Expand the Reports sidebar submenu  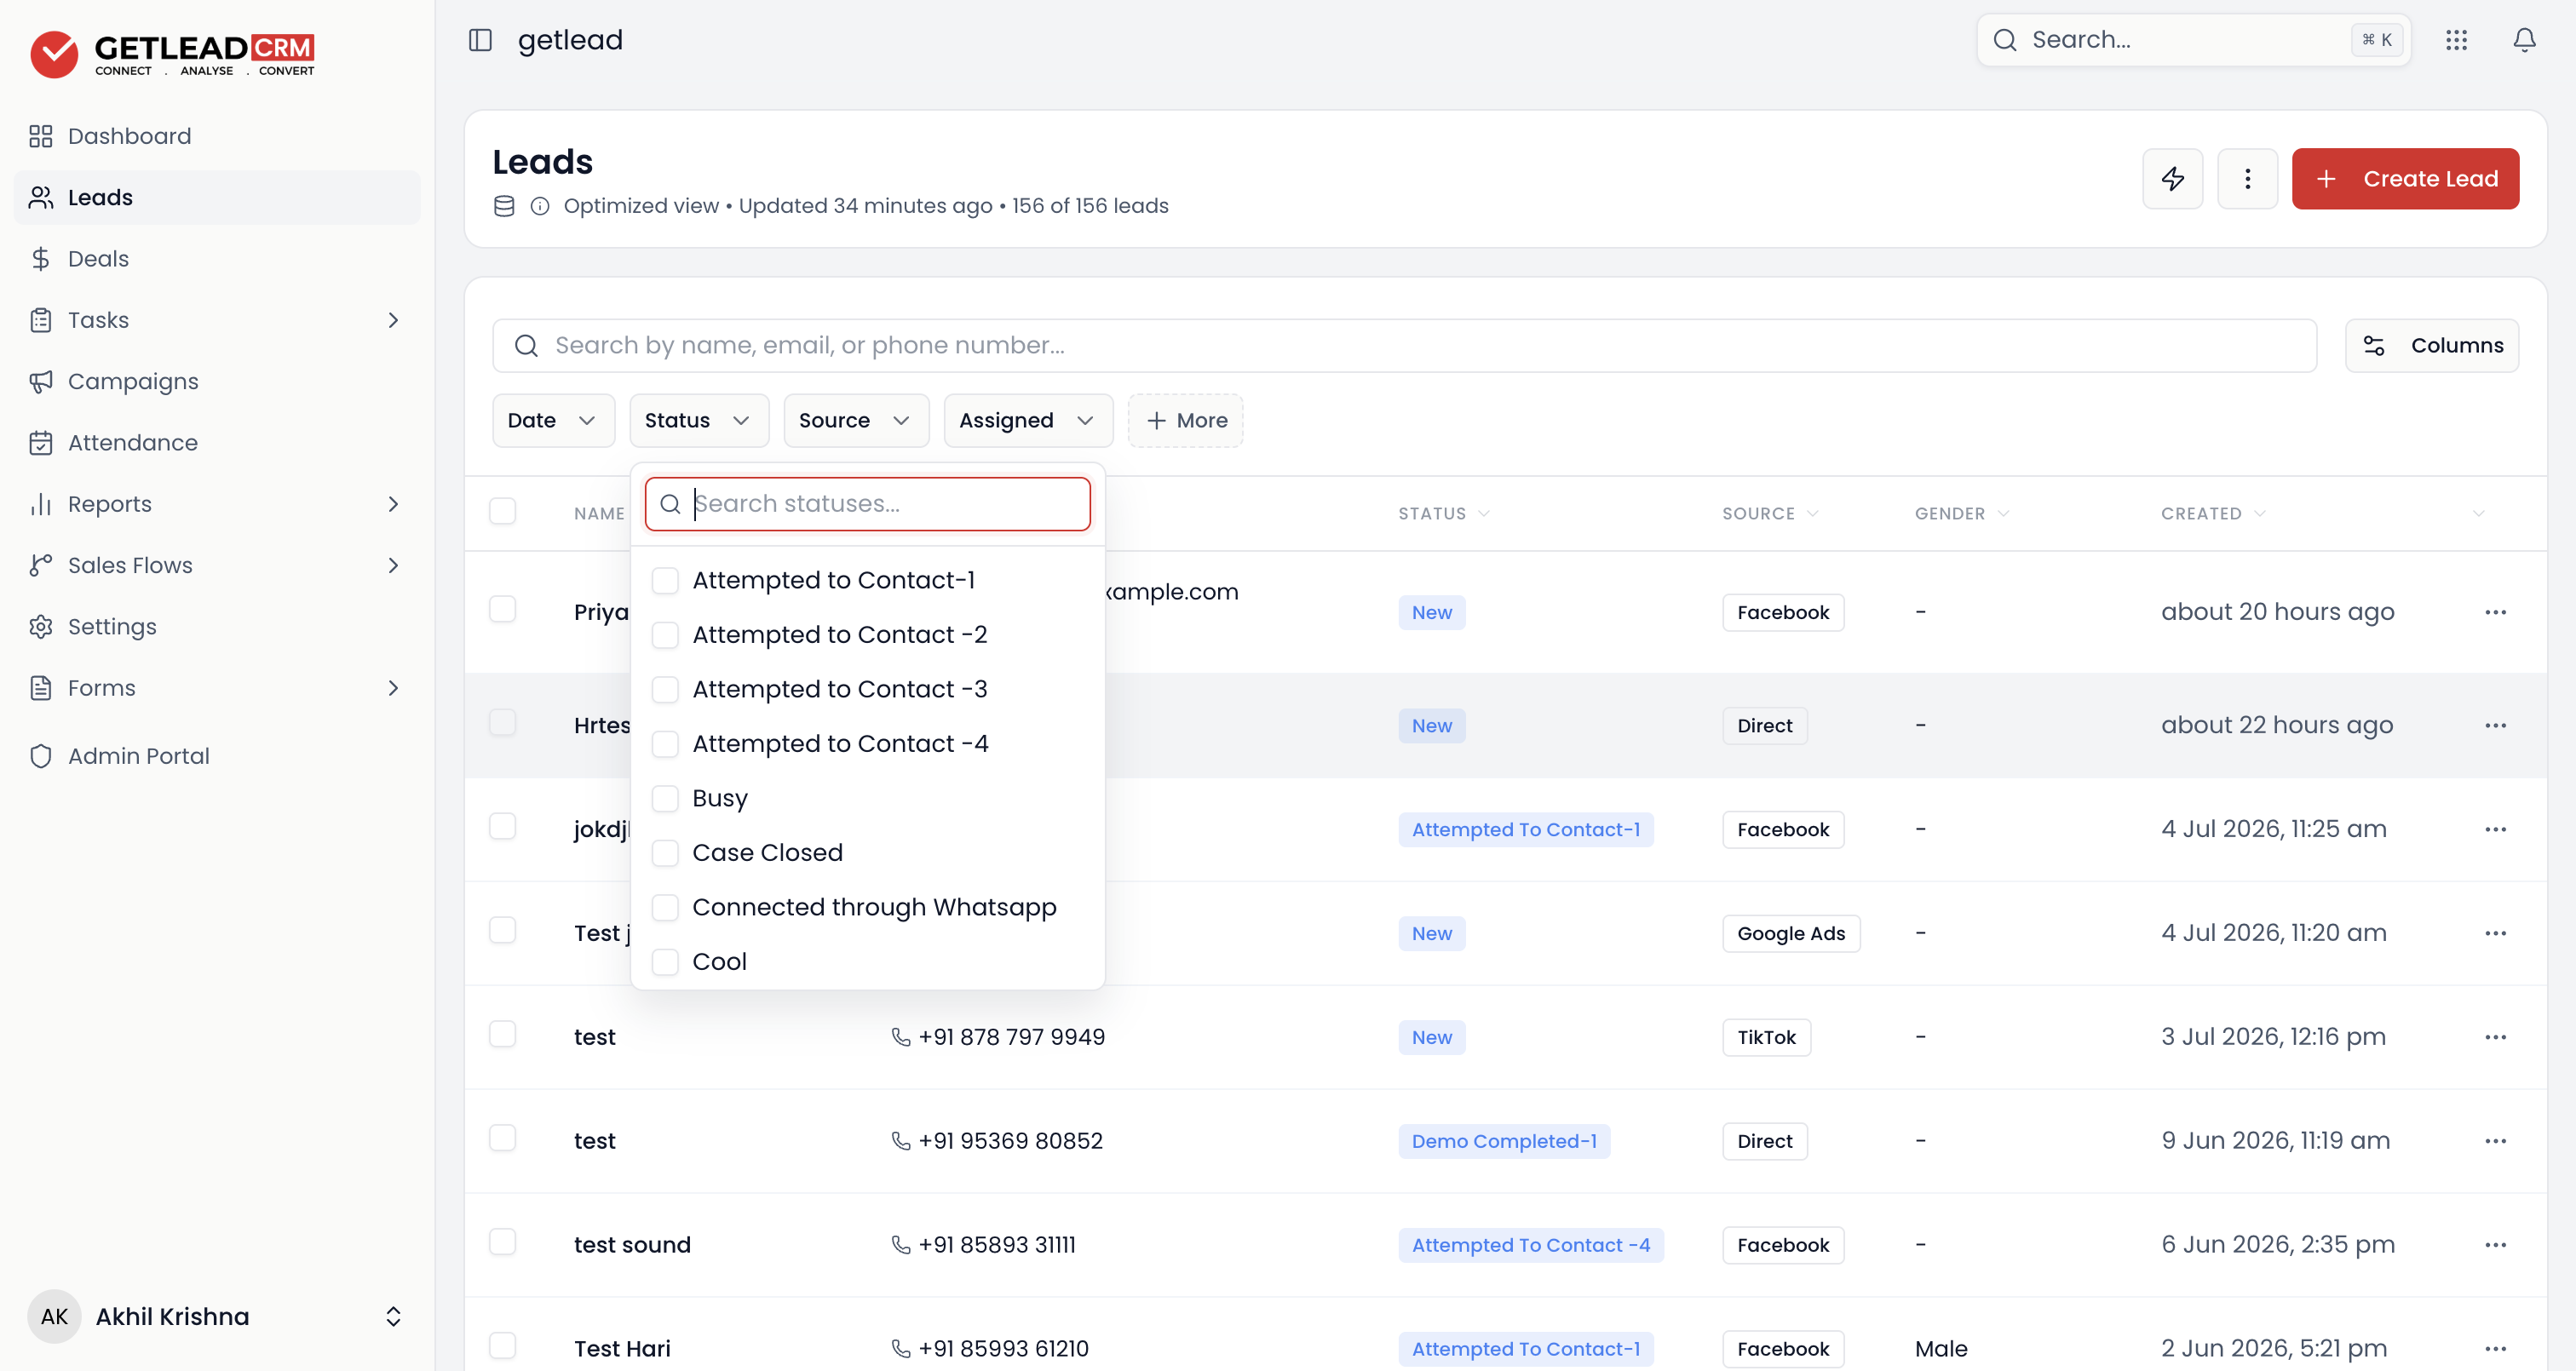393,504
